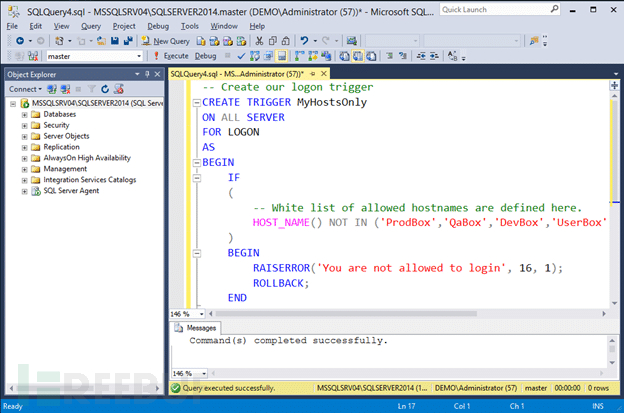Click the Results to File icon

tap(371, 56)
